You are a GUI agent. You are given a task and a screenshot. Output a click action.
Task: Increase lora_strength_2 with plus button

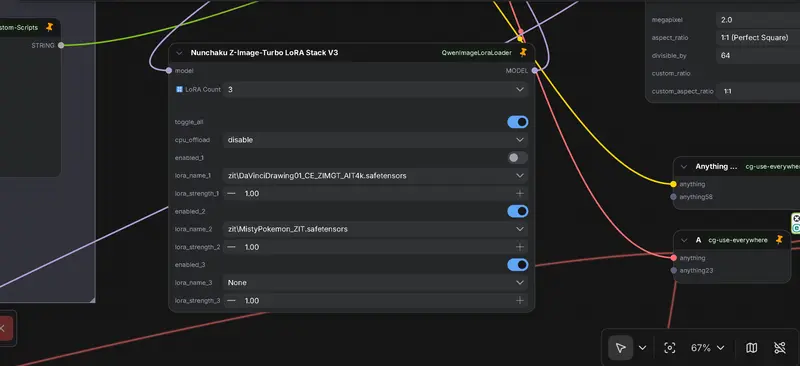(x=519, y=247)
